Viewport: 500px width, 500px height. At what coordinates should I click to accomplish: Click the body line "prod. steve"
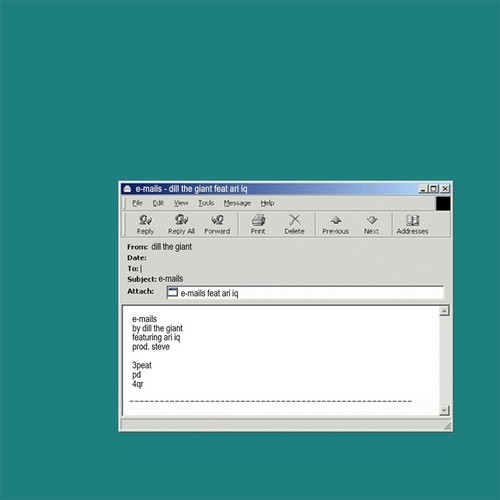pyautogui.click(x=151, y=347)
